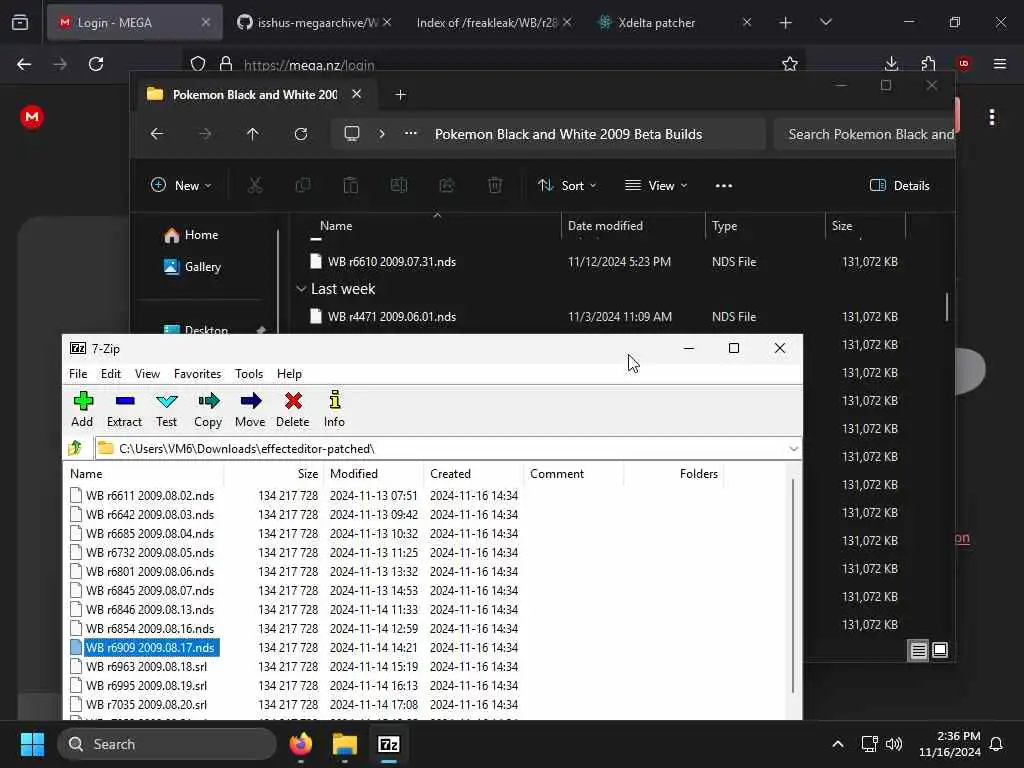Open the File menu in 7-Zip

(x=78, y=374)
